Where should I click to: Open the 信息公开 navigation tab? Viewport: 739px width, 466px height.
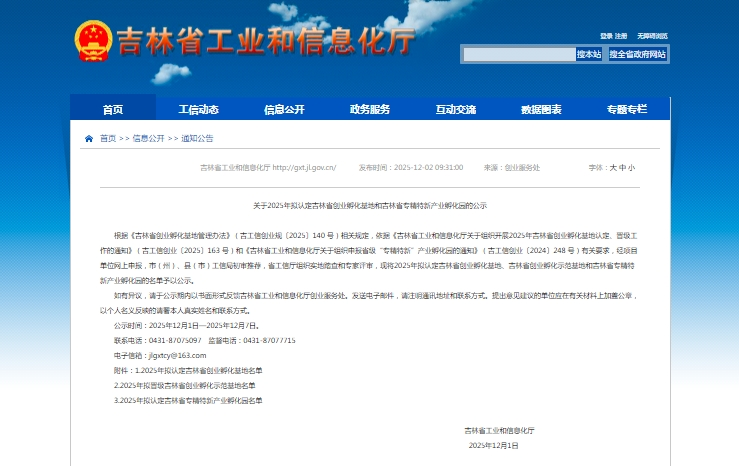[284, 109]
